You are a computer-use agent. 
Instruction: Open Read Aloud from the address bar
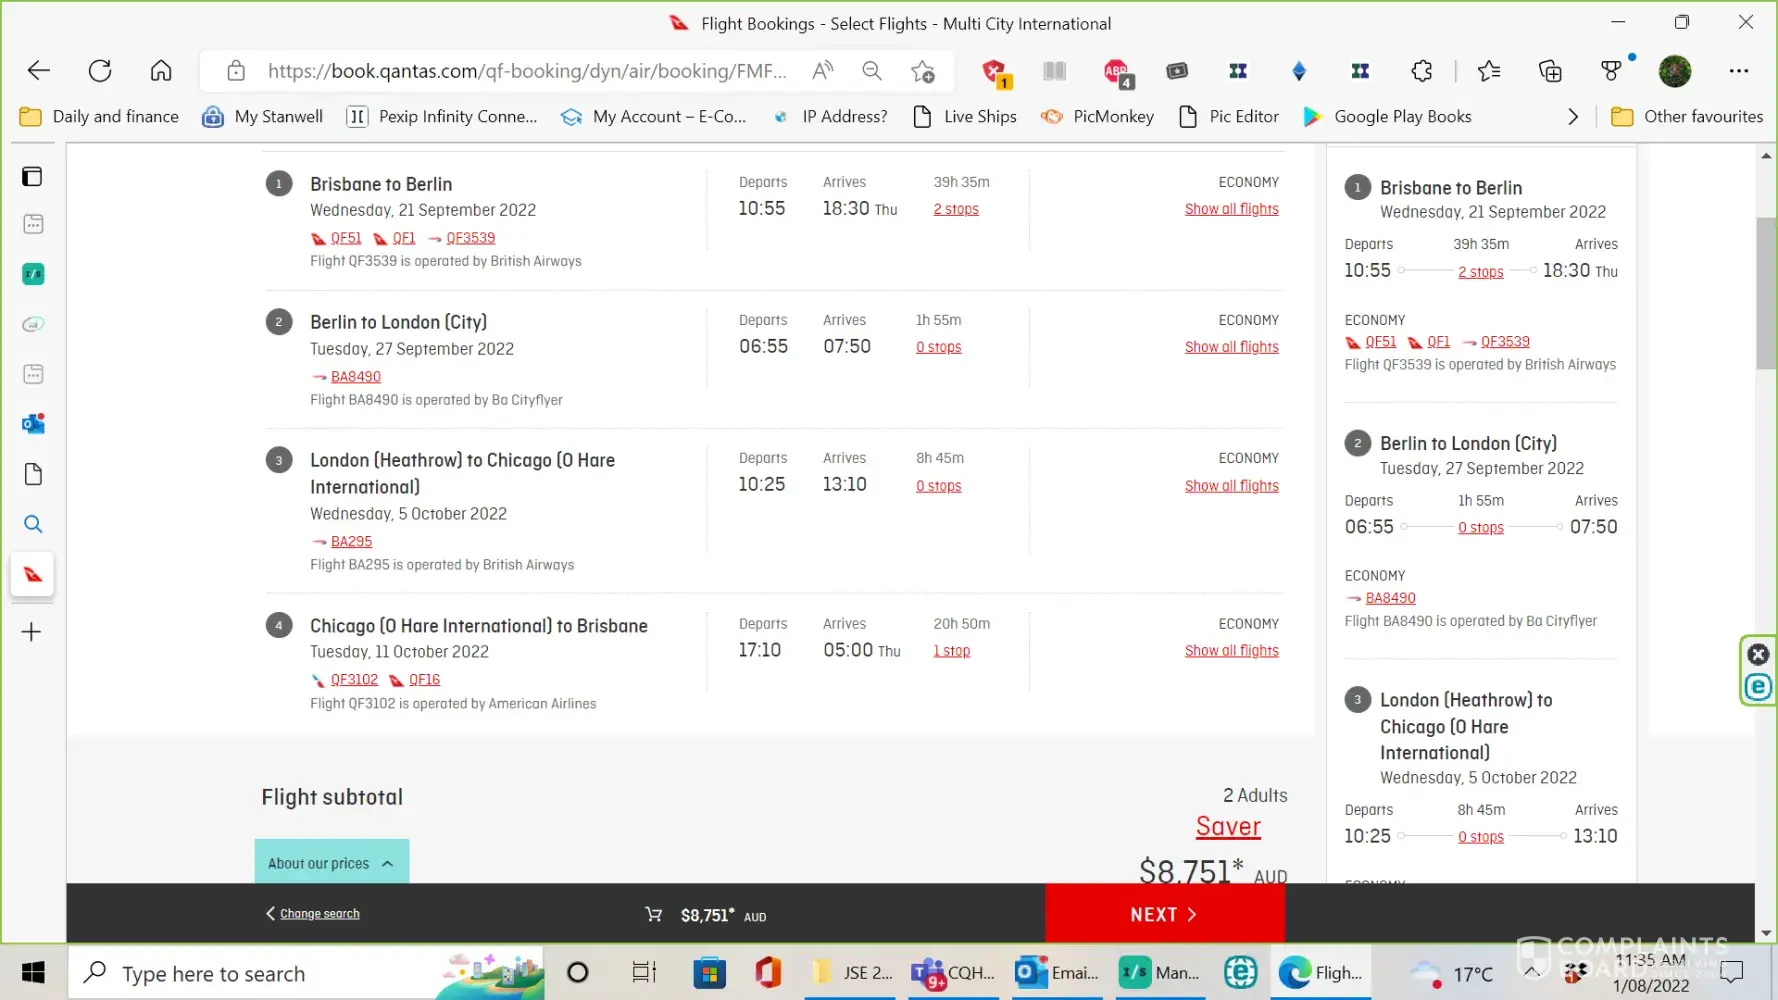(823, 71)
